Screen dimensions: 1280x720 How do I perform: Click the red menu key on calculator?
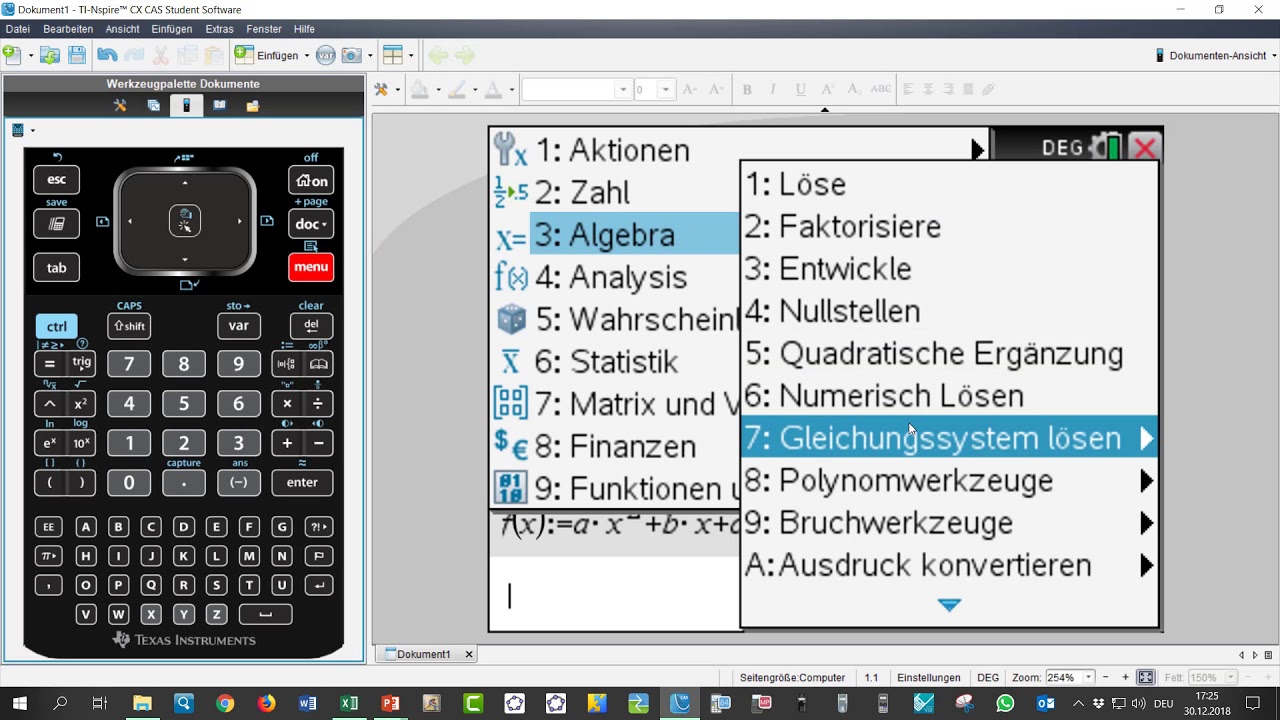tap(311, 267)
